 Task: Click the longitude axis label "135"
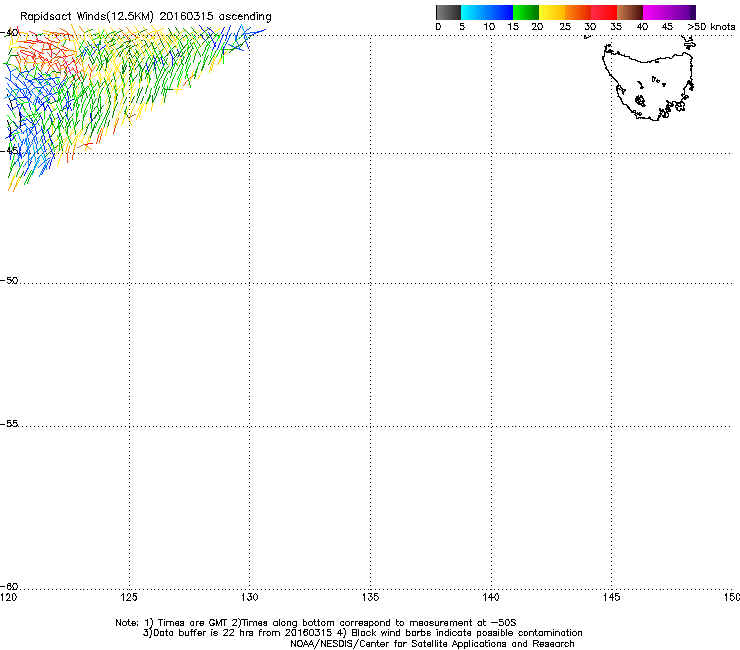370,597
